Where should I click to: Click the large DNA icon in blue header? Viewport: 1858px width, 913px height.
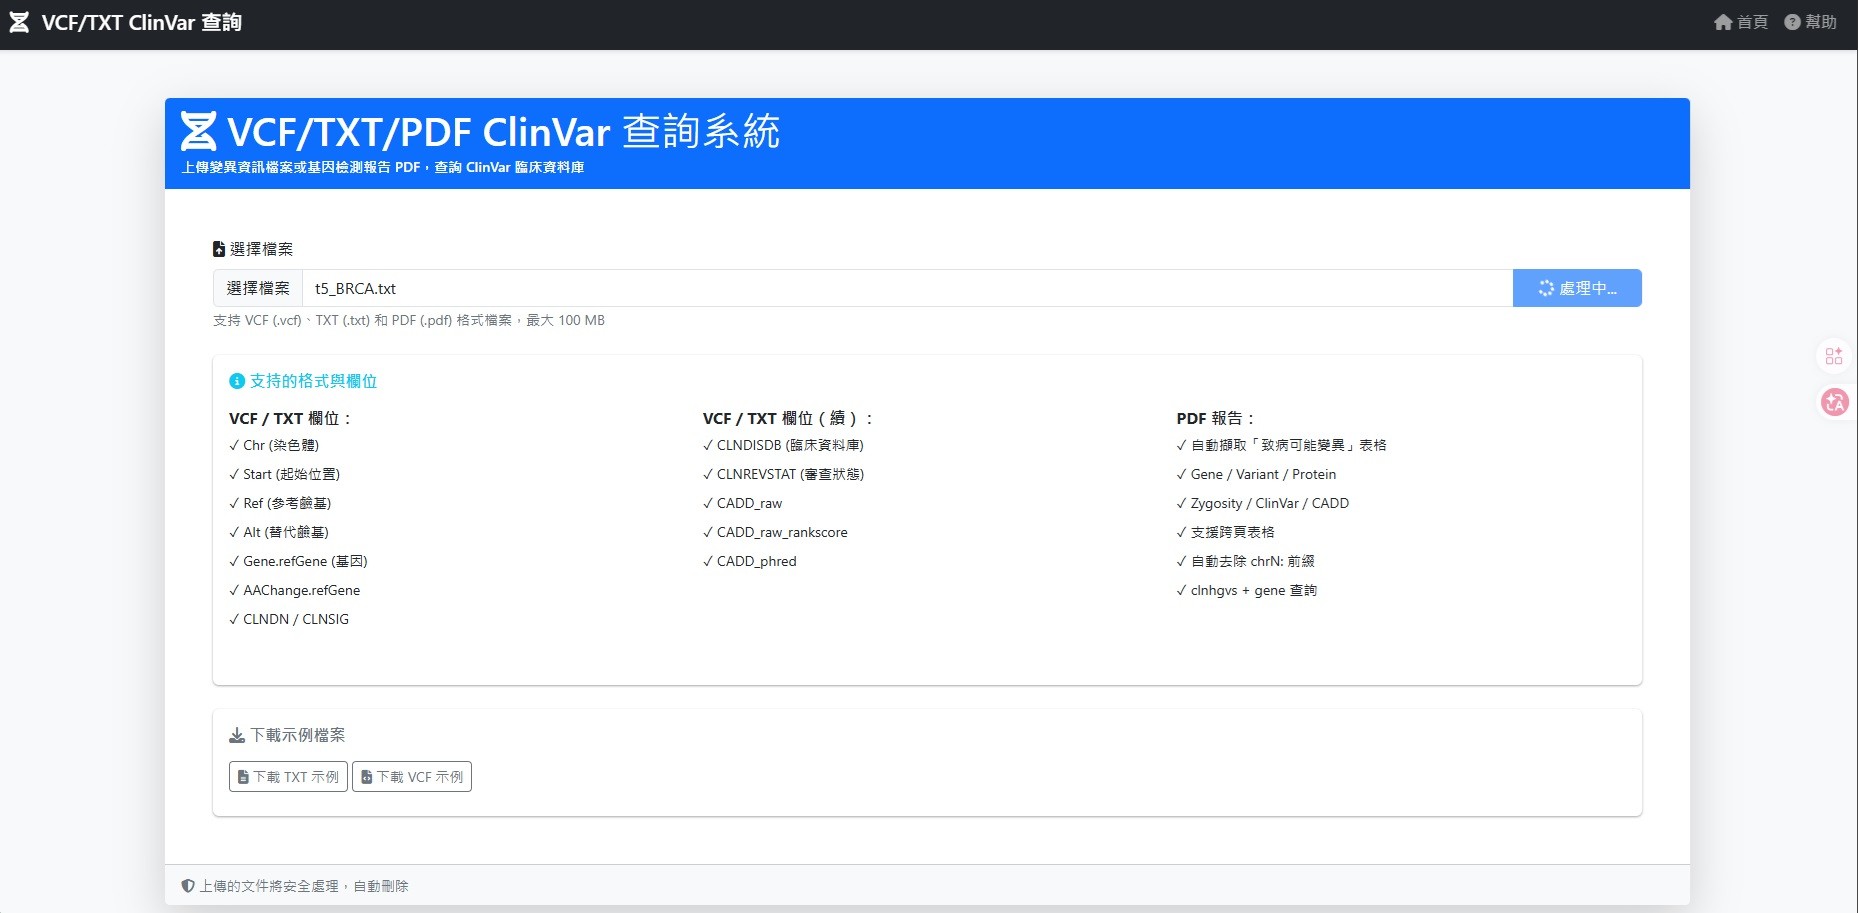point(198,131)
